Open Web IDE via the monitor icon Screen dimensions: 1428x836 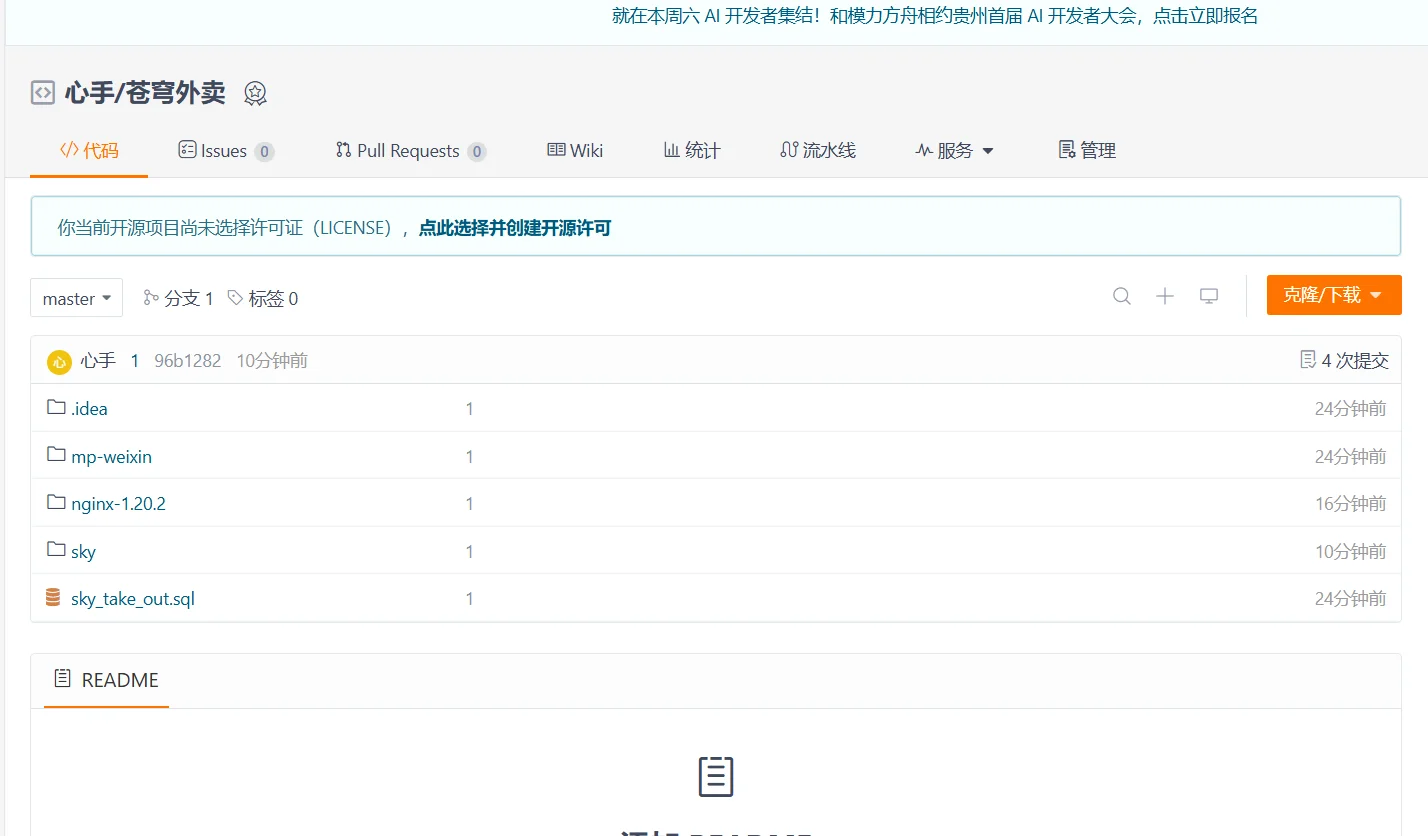tap(1209, 296)
